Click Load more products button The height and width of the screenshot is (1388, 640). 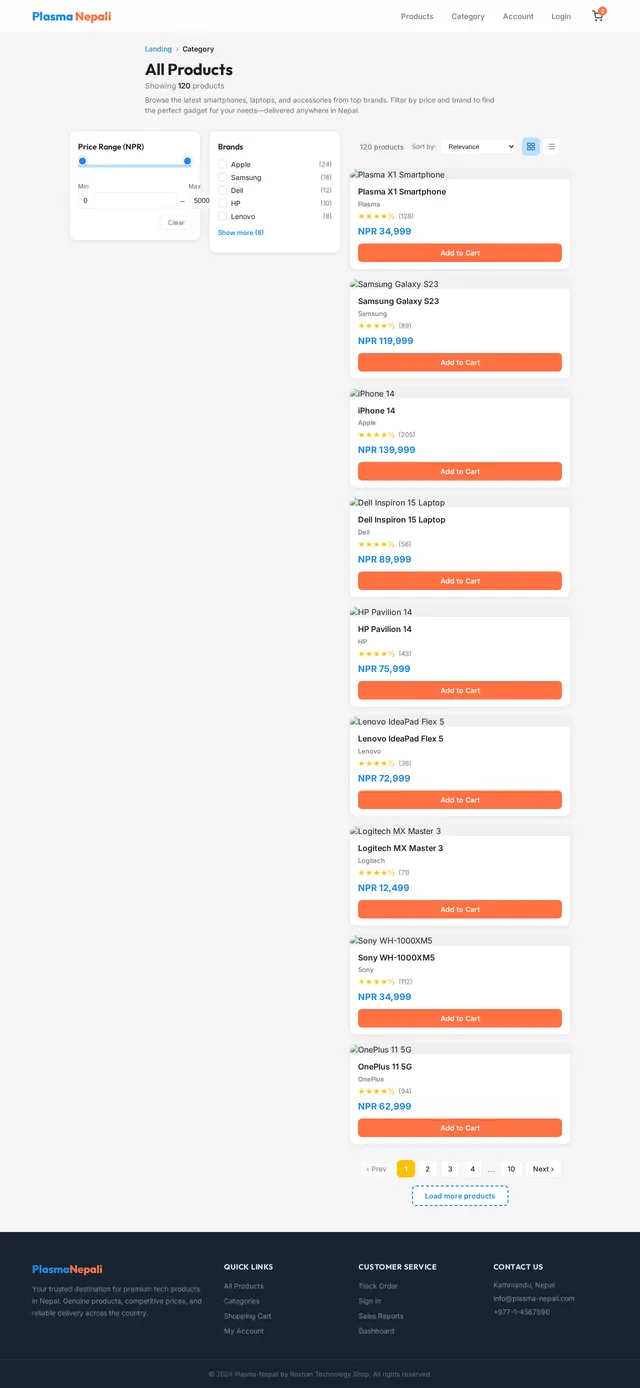pos(460,1196)
